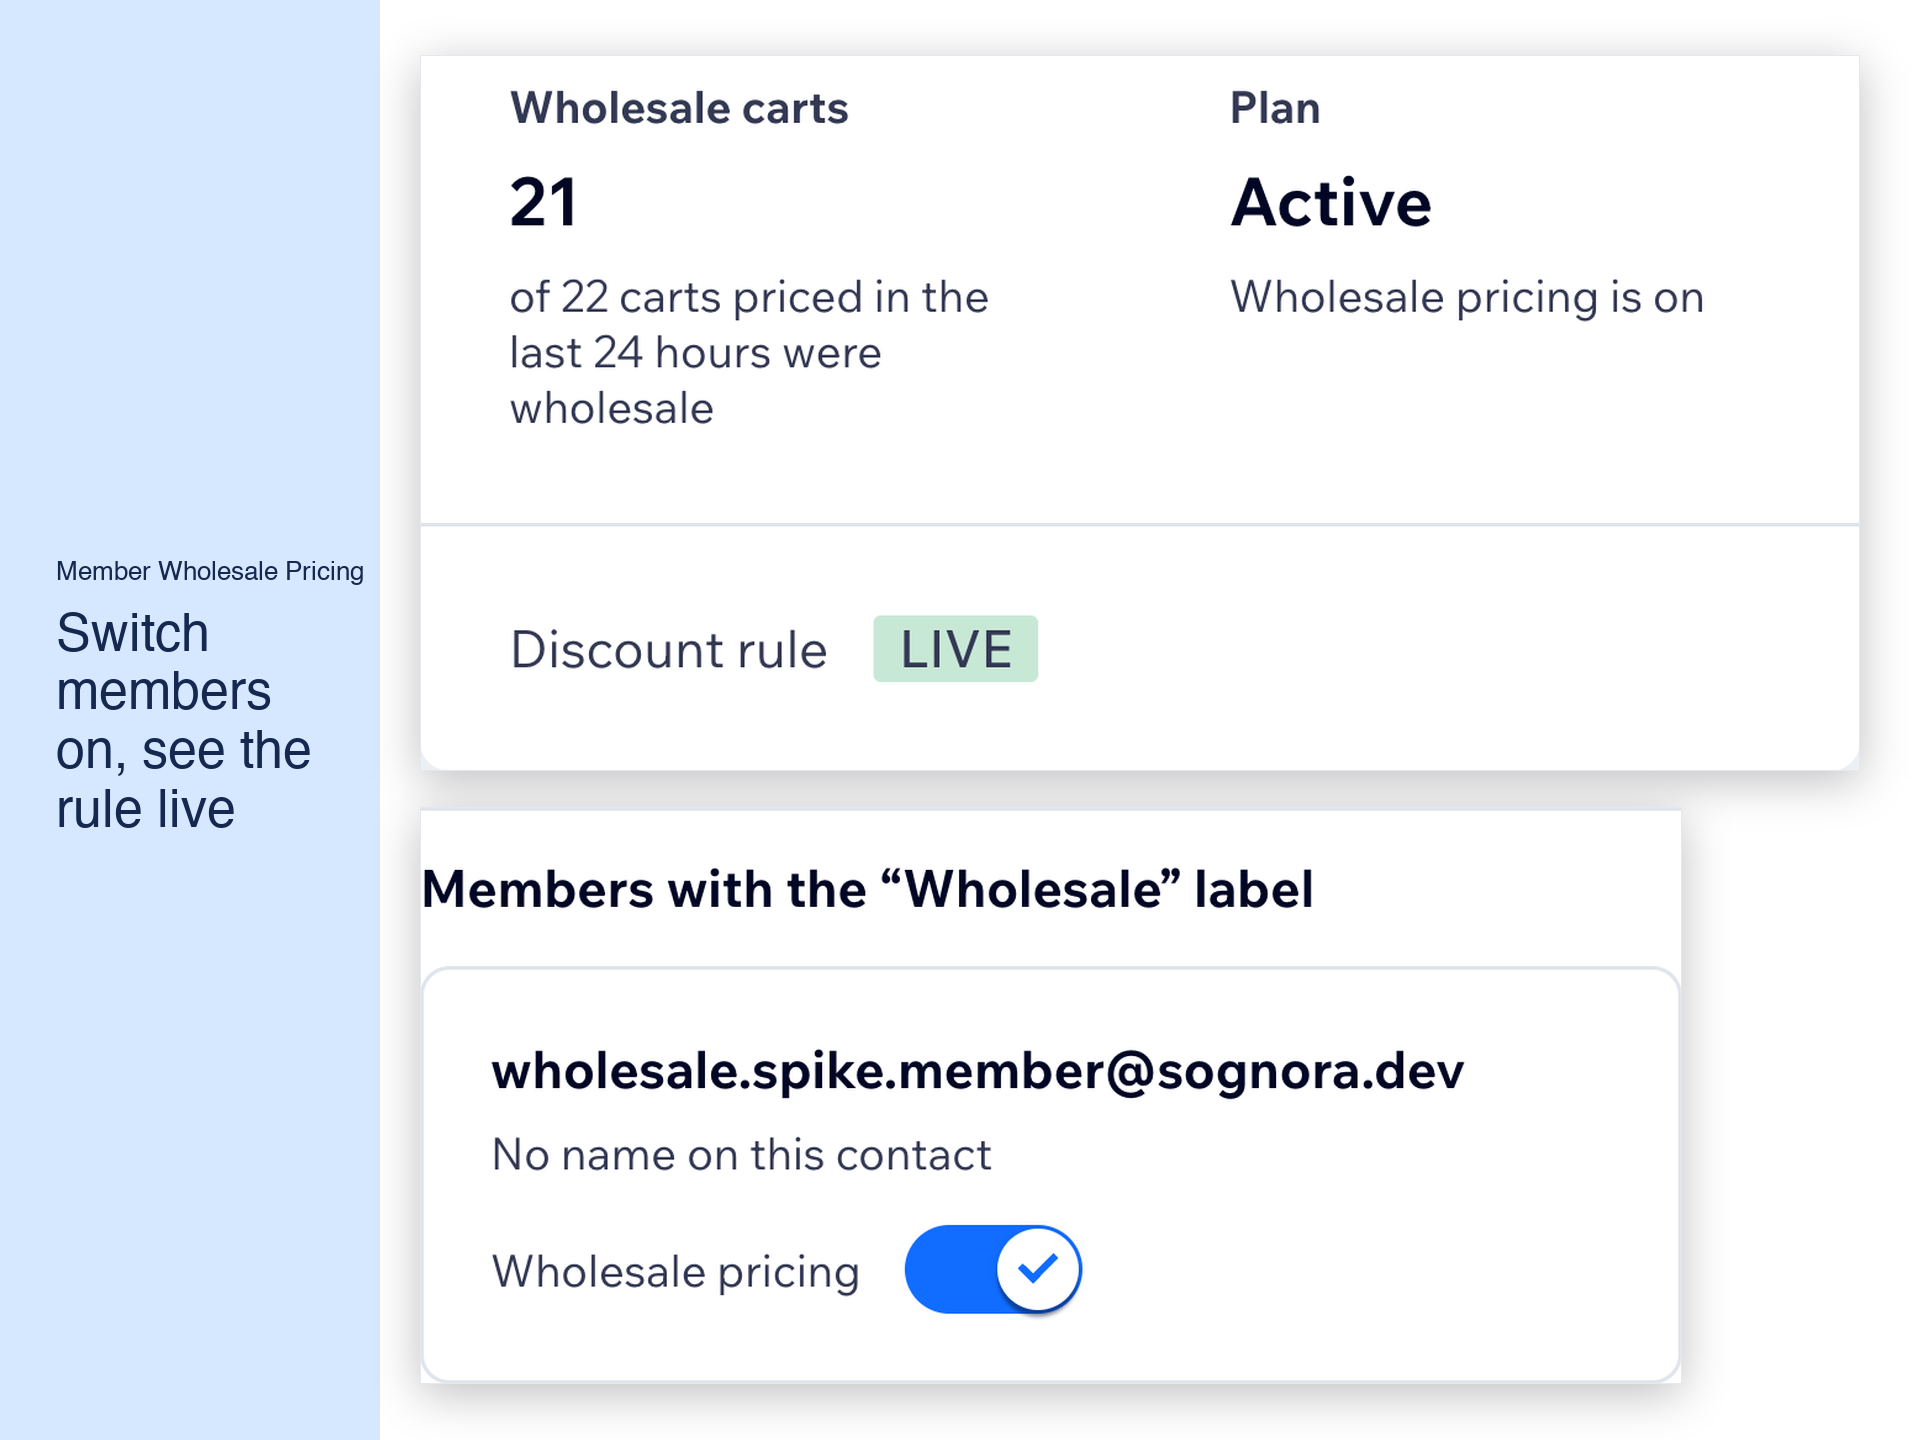The width and height of the screenshot is (1920, 1440).
Task: Click the member contact card
Action: click(x=1050, y=1175)
